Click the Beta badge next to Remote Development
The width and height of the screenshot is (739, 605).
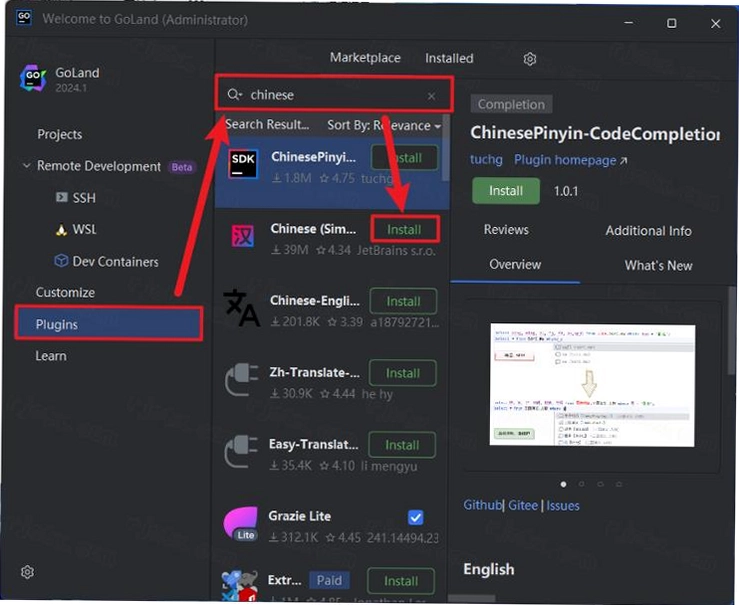[182, 167]
